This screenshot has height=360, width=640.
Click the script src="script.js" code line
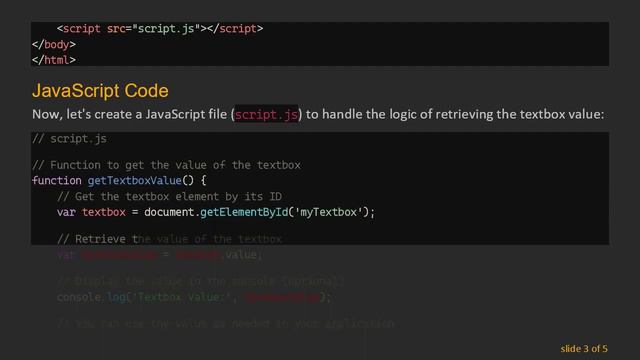point(160,29)
